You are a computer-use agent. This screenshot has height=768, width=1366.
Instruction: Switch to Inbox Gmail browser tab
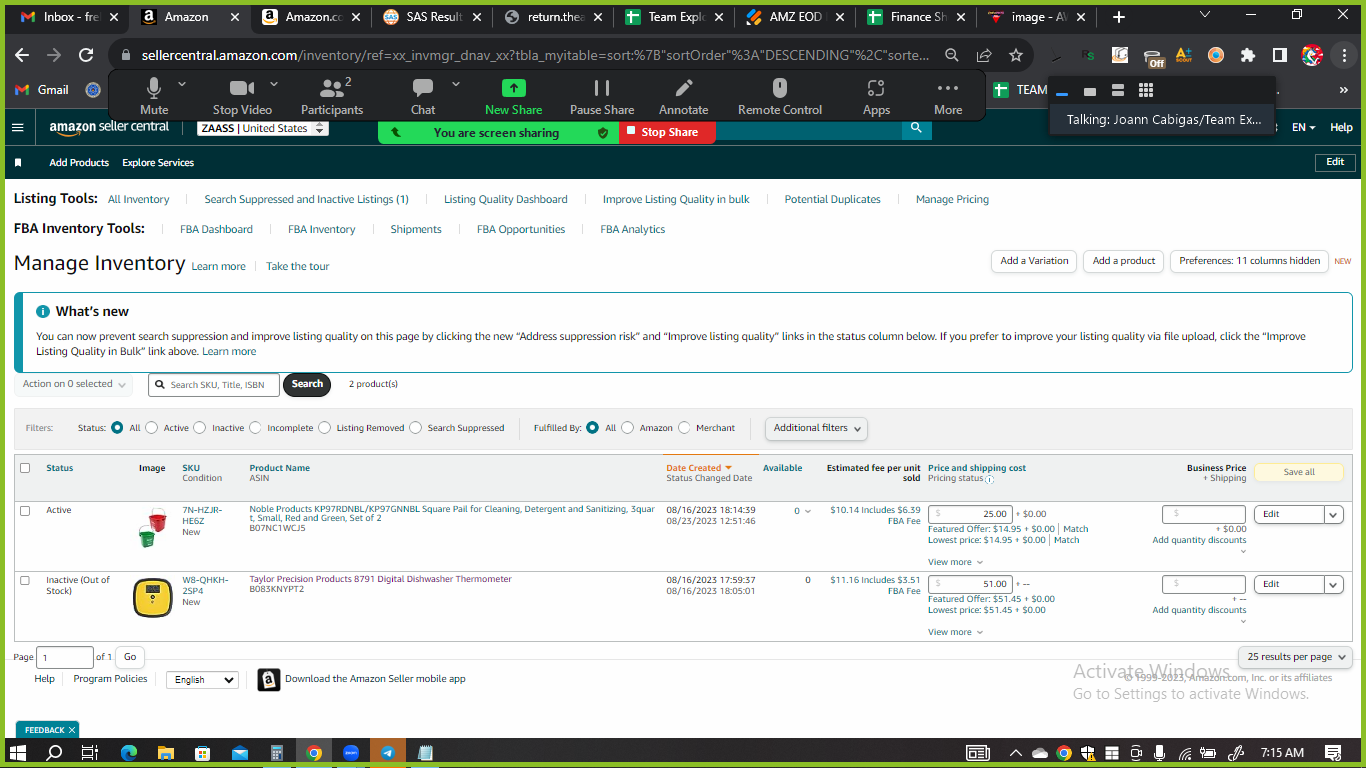[68, 17]
